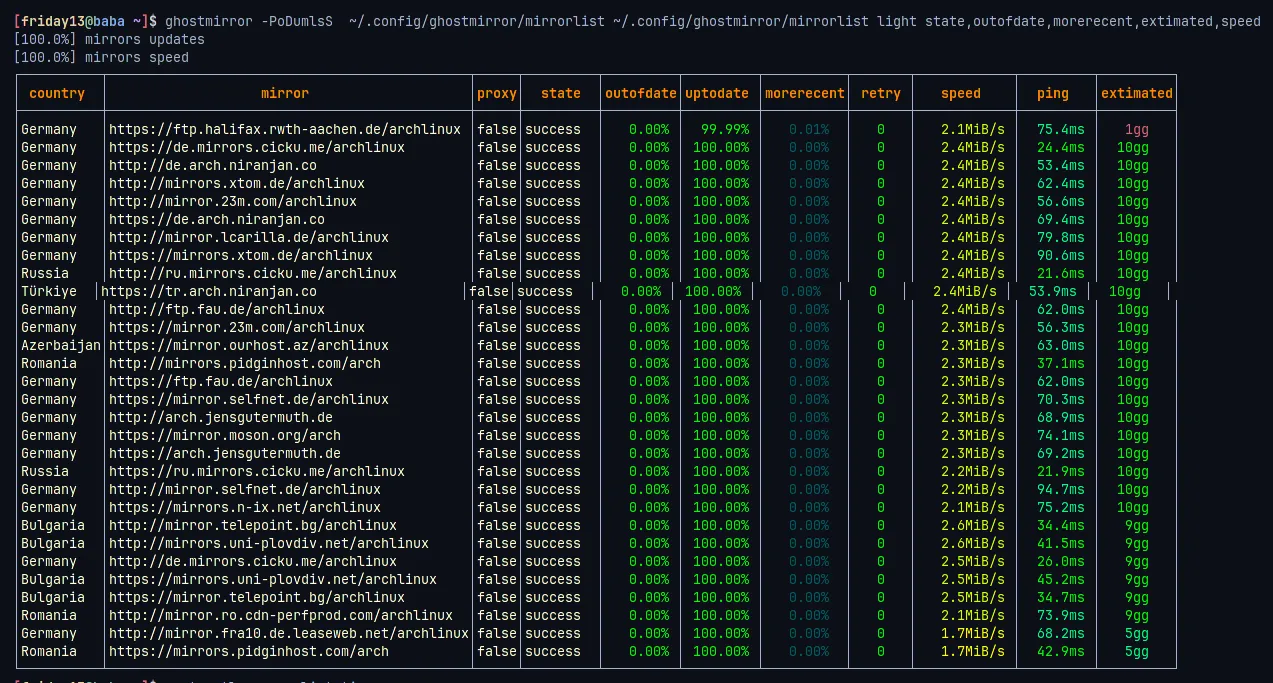Click the 0.01% morerecent value
Image resolution: width=1273 pixels, height=683 pixels.
tap(809, 129)
